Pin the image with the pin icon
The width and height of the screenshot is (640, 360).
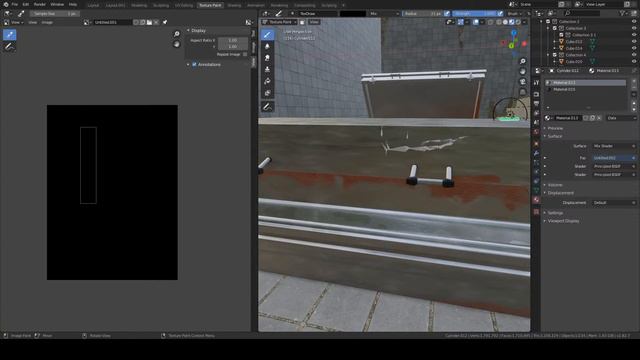165,22
